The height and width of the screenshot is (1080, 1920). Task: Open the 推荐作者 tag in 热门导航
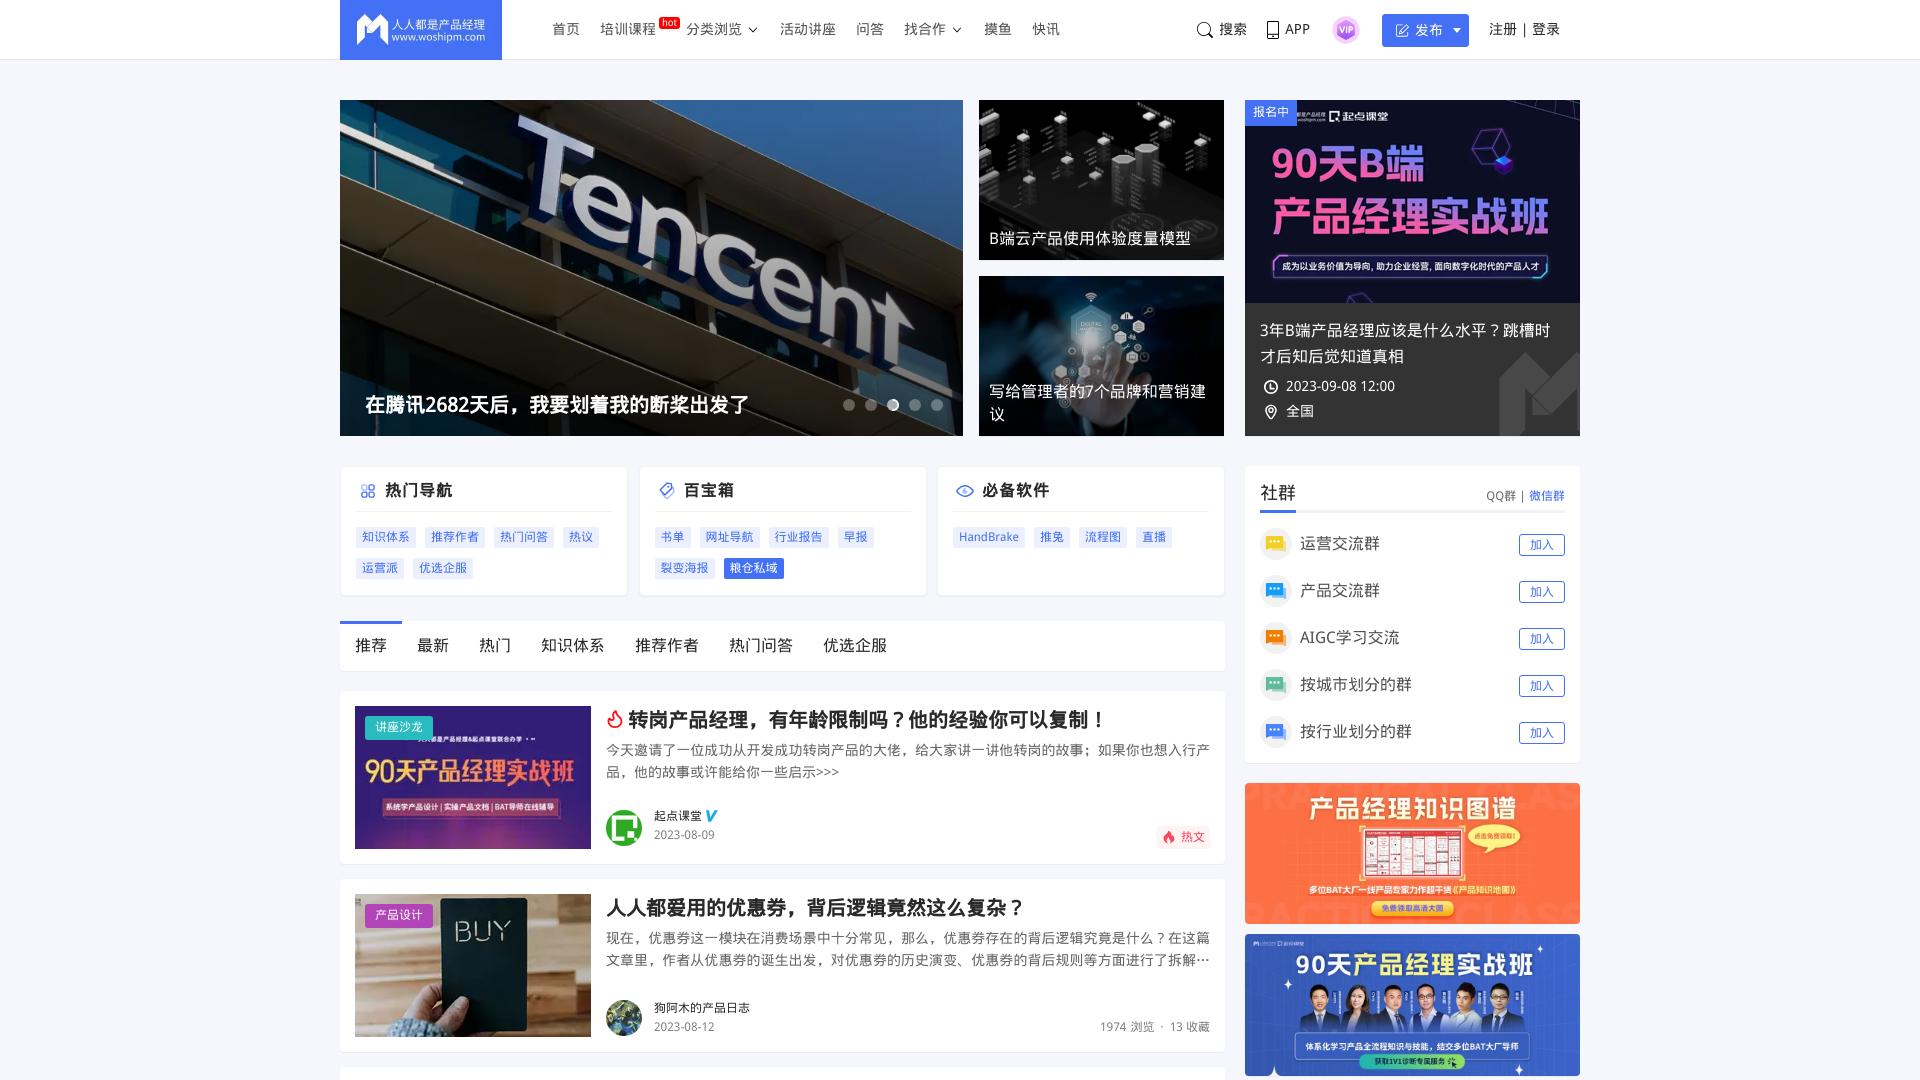tap(455, 537)
